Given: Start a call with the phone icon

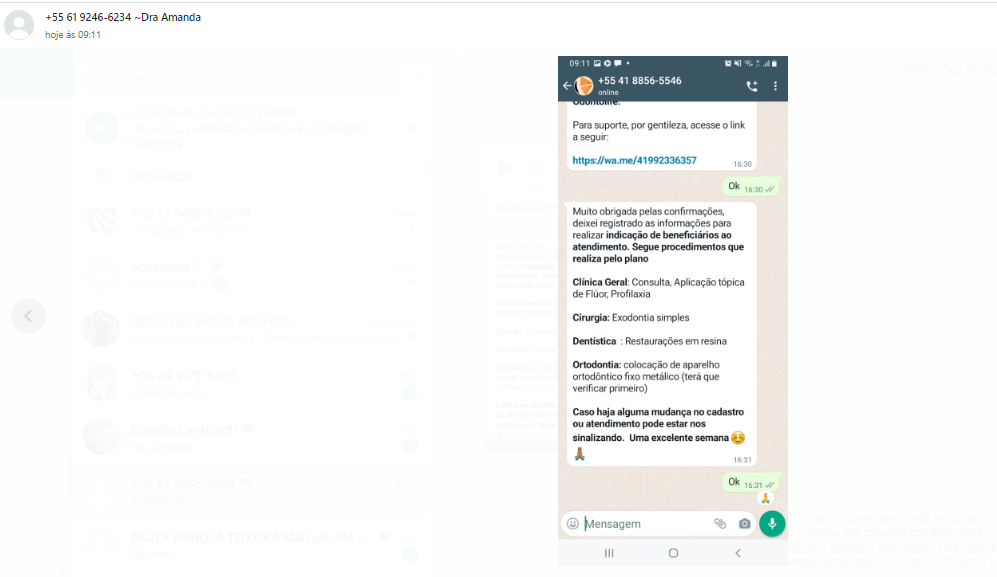Looking at the screenshot, I should (x=752, y=86).
